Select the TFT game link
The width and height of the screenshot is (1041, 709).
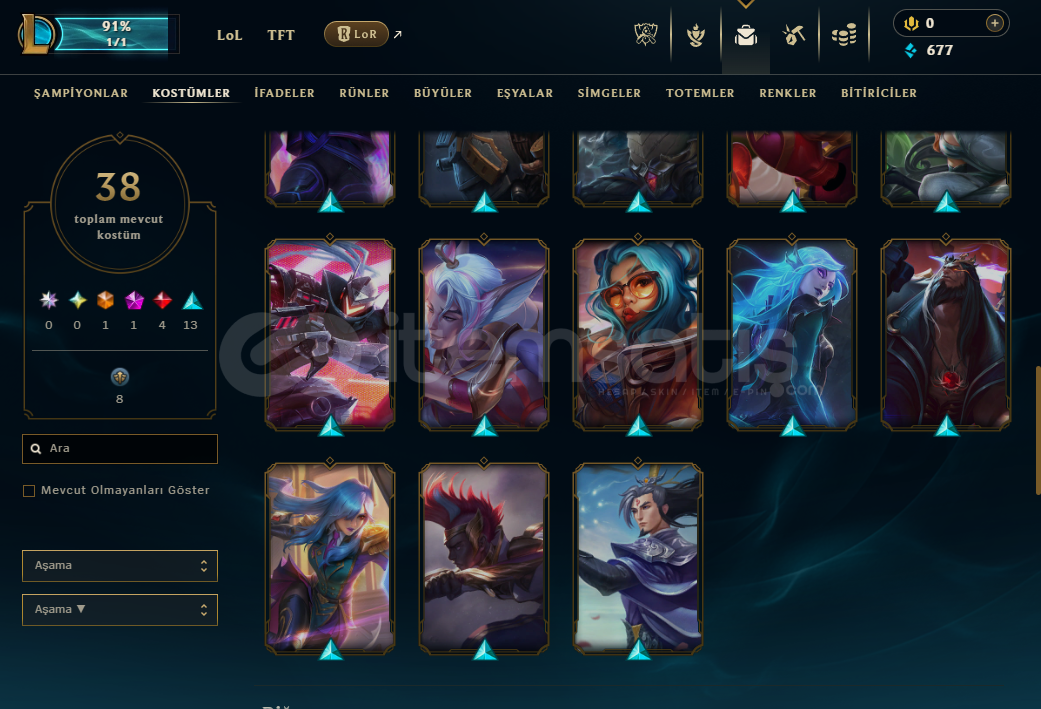click(281, 35)
